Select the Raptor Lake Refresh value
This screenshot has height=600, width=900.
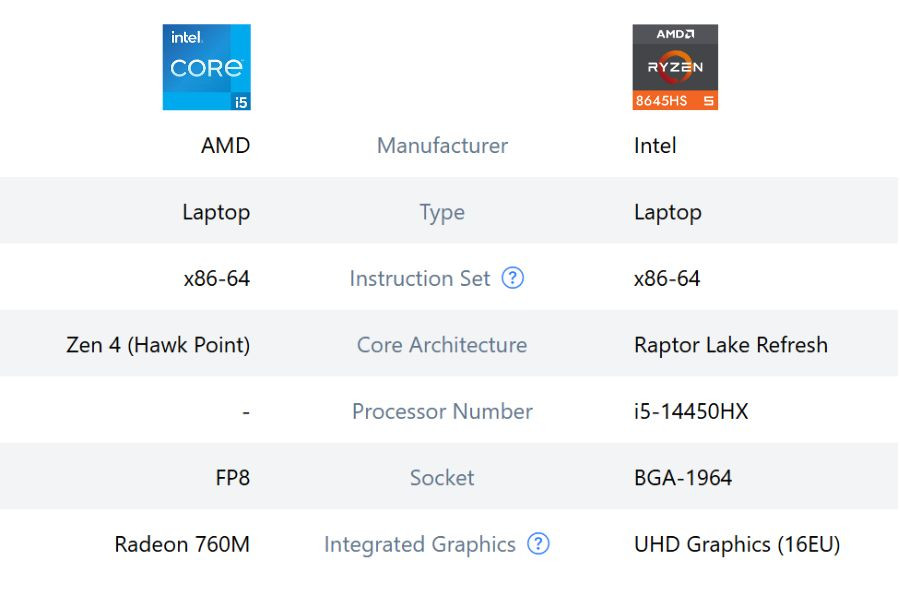point(731,345)
